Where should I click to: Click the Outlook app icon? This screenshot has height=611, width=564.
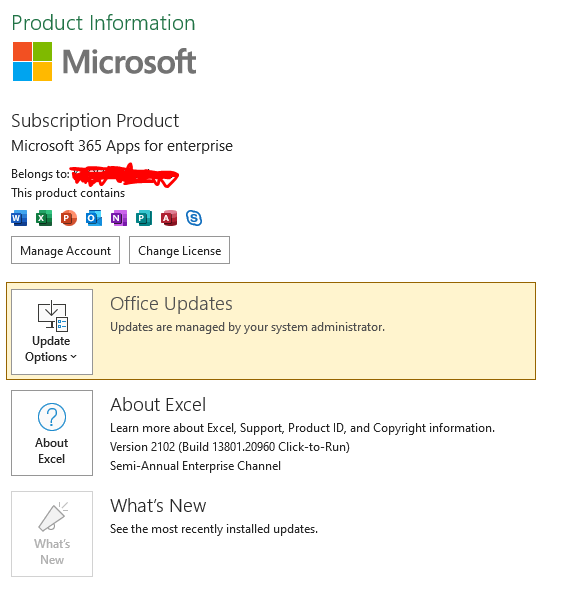click(x=94, y=218)
